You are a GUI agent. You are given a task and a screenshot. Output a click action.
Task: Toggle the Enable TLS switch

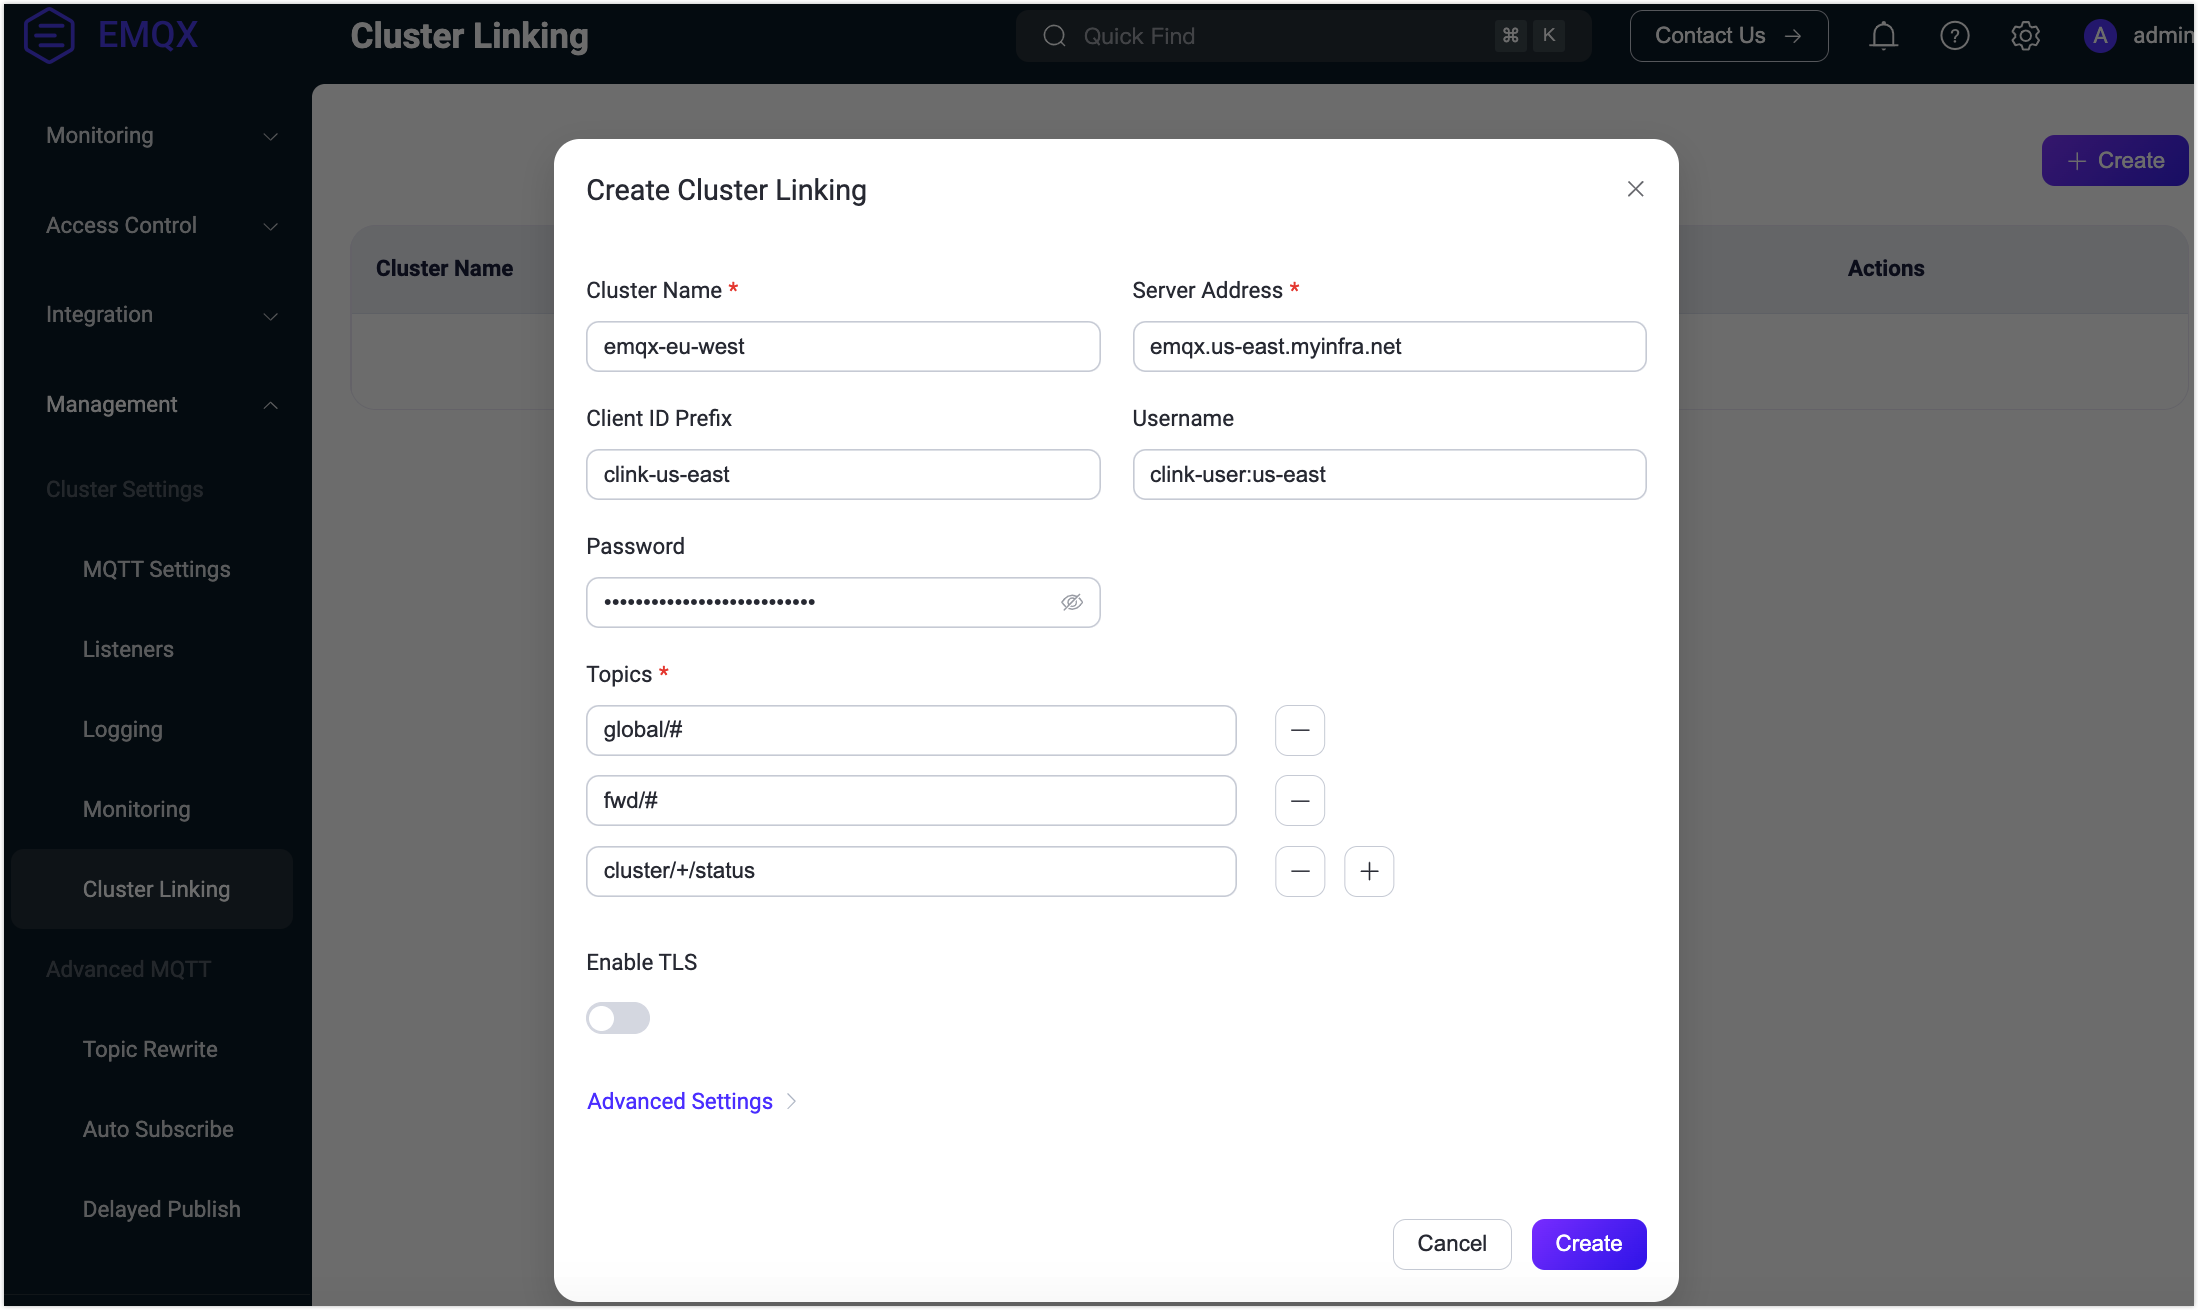[617, 1017]
